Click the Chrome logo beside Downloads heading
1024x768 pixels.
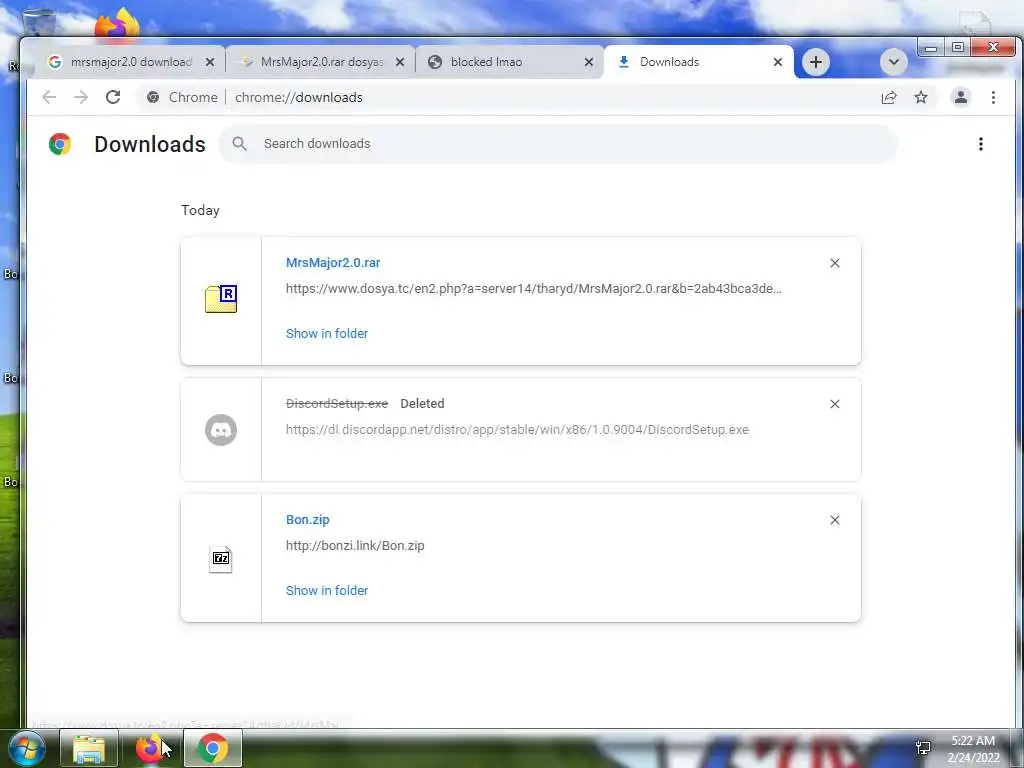(60, 144)
